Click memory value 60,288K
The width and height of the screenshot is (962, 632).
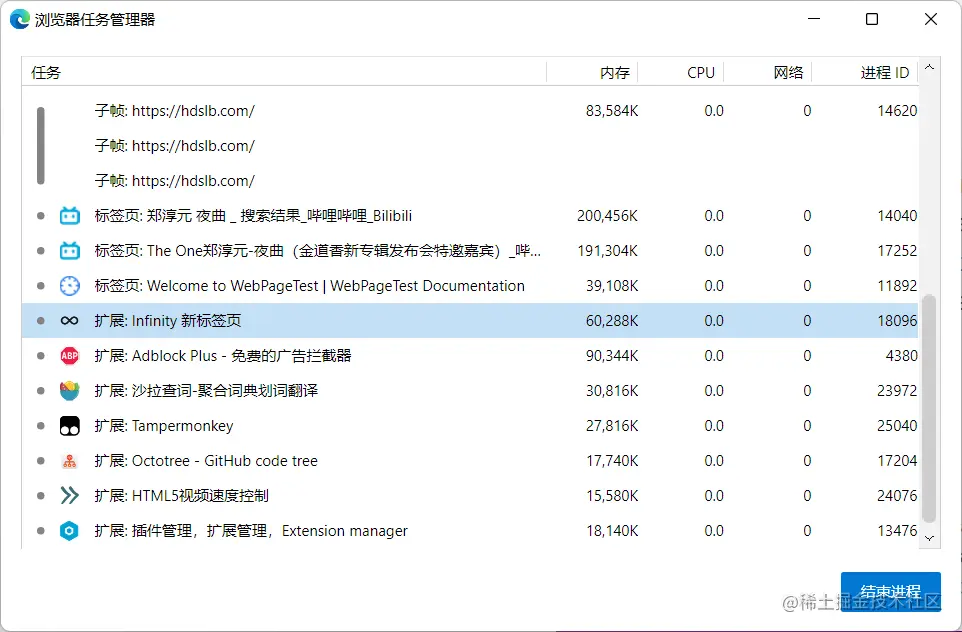pos(612,321)
